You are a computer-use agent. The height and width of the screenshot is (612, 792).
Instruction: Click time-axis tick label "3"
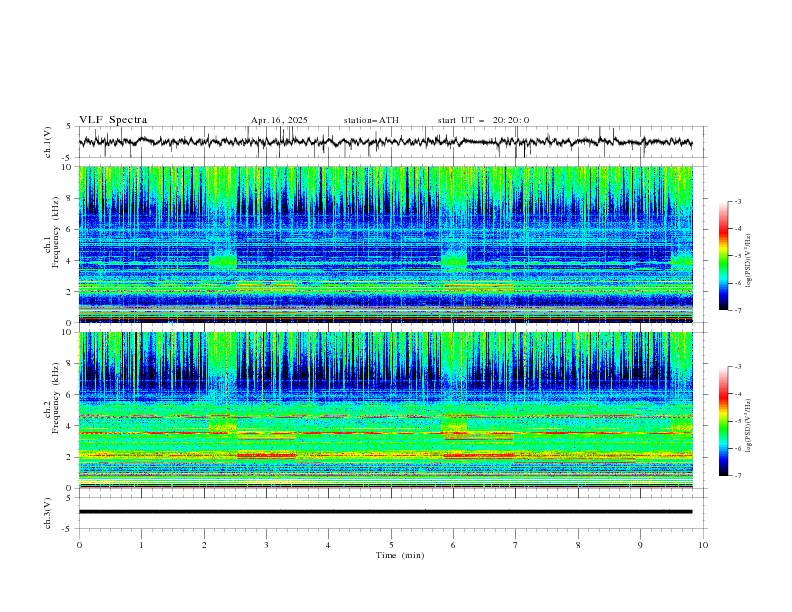point(266,545)
